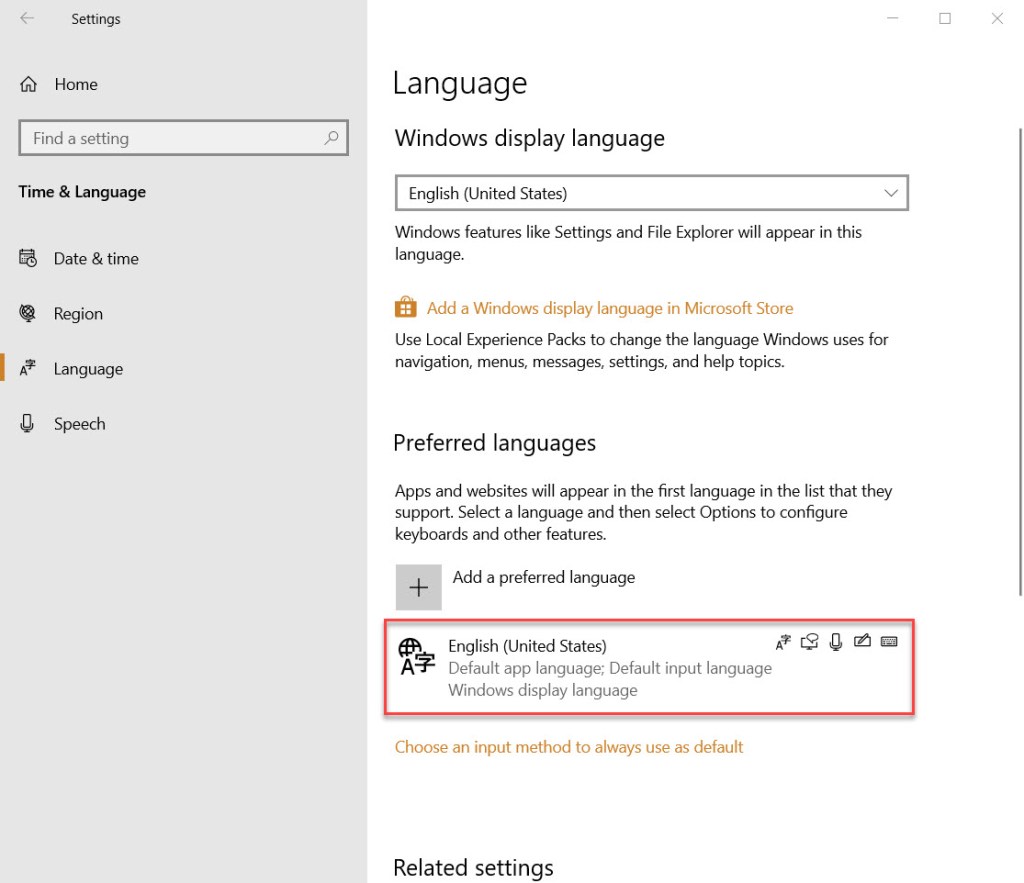Click the magnifier icon in search box

click(331, 139)
